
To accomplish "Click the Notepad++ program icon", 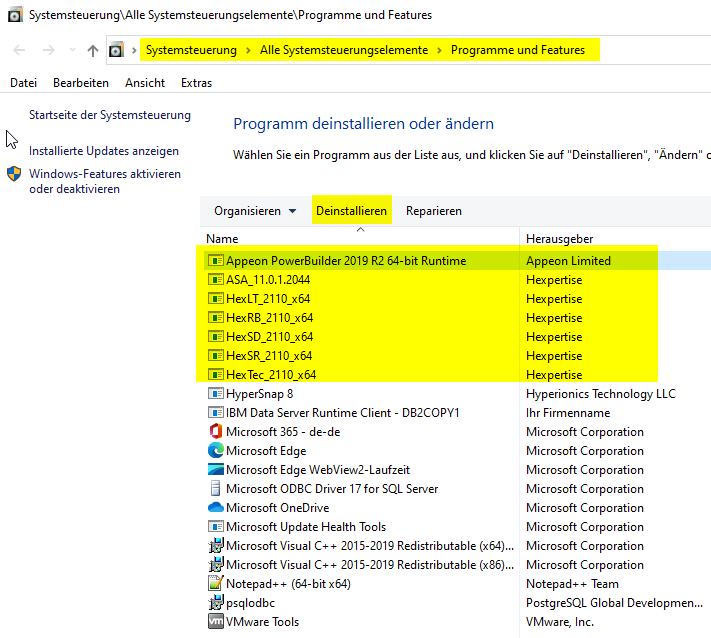I will 215,584.
